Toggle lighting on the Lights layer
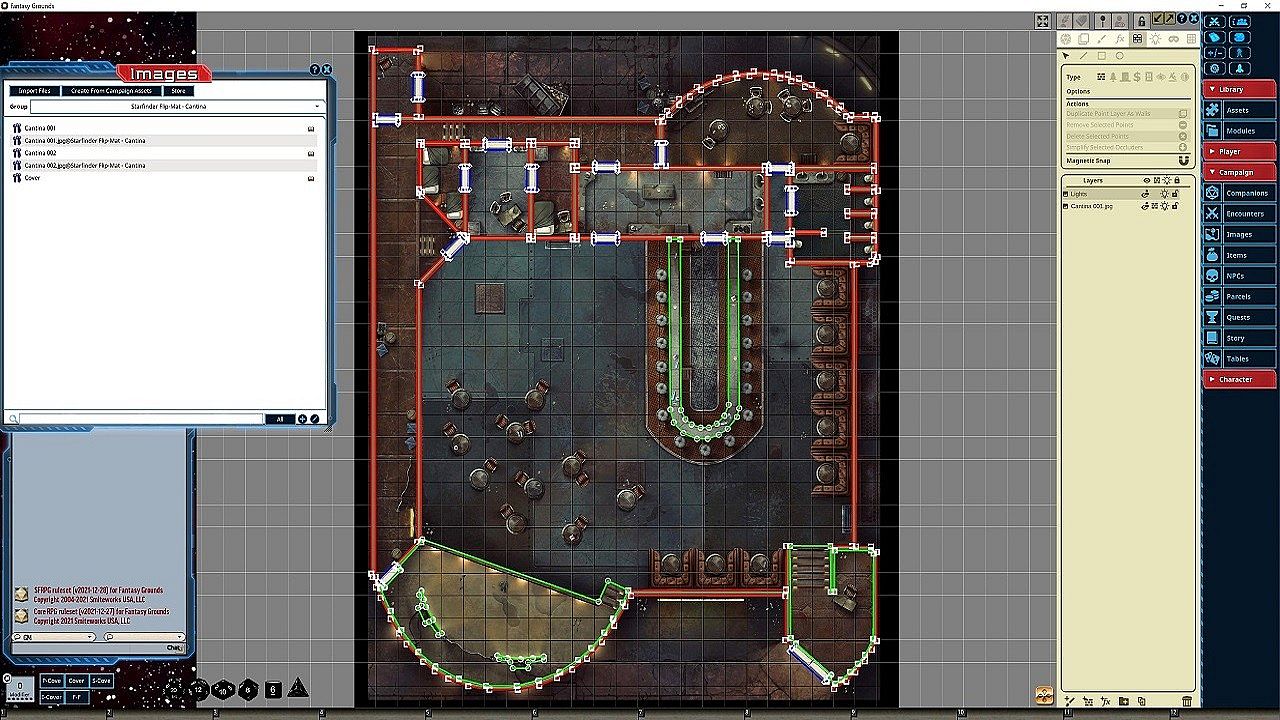This screenshot has width=1280, height=720. pos(1165,193)
